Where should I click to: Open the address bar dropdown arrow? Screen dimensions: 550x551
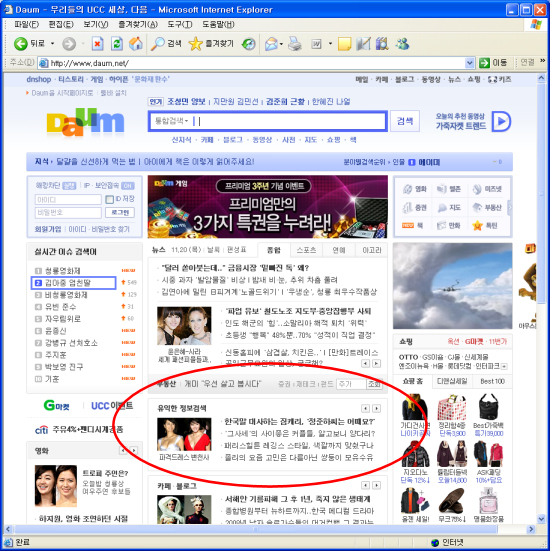tap(470, 63)
